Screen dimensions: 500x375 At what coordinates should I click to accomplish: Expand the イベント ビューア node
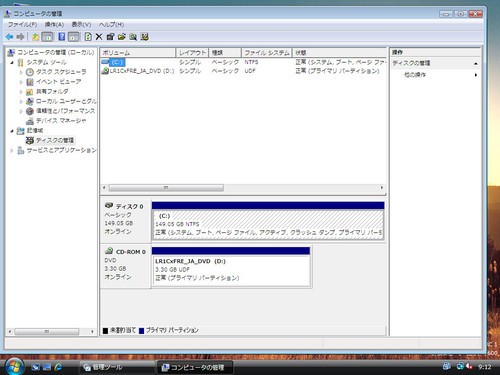coord(21,82)
